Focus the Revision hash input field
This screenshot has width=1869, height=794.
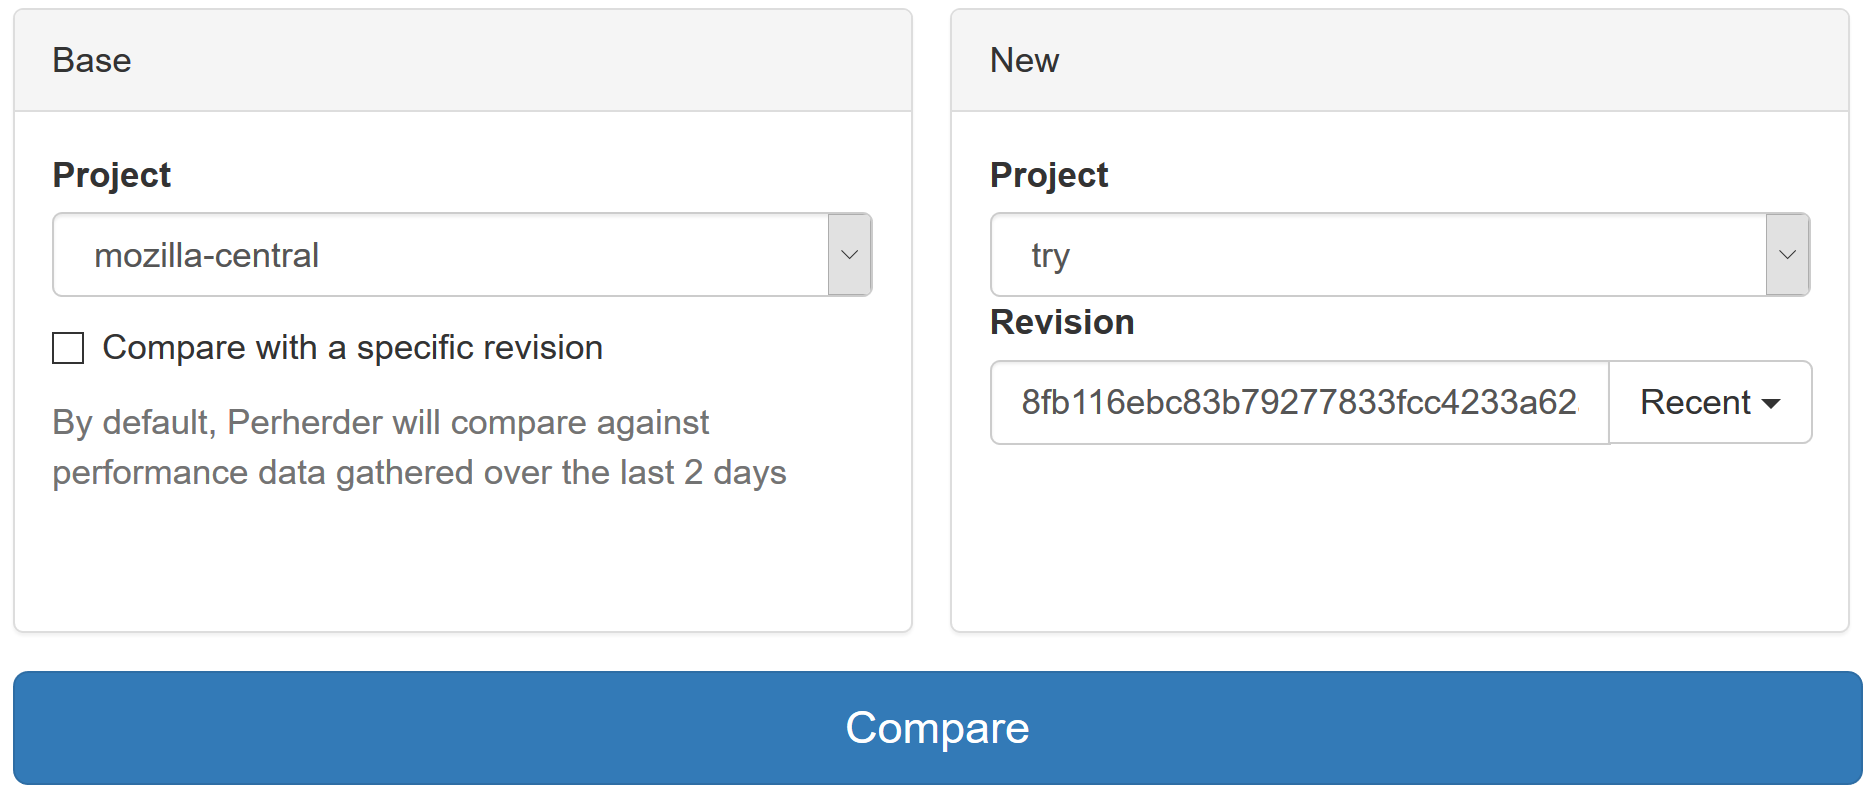click(1298, 402)
